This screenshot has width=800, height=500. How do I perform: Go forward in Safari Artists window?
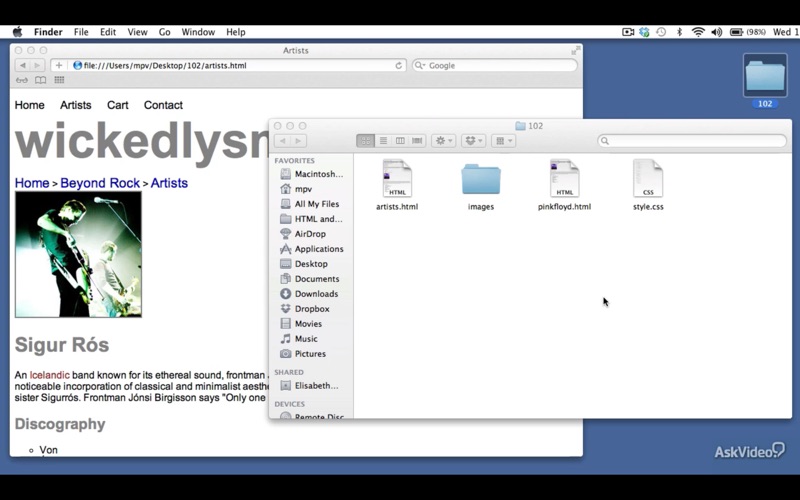[37, 65]
